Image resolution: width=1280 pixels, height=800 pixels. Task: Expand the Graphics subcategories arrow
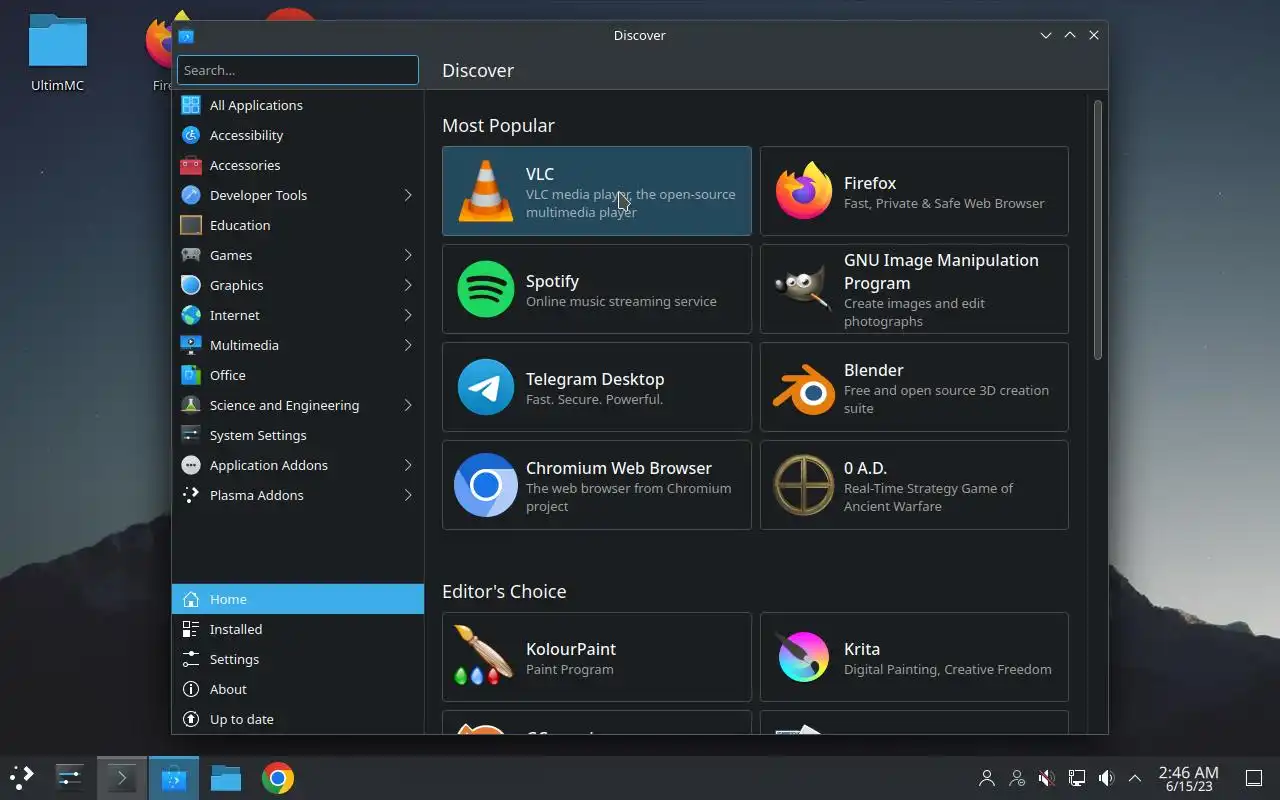(x=408, y=285)
